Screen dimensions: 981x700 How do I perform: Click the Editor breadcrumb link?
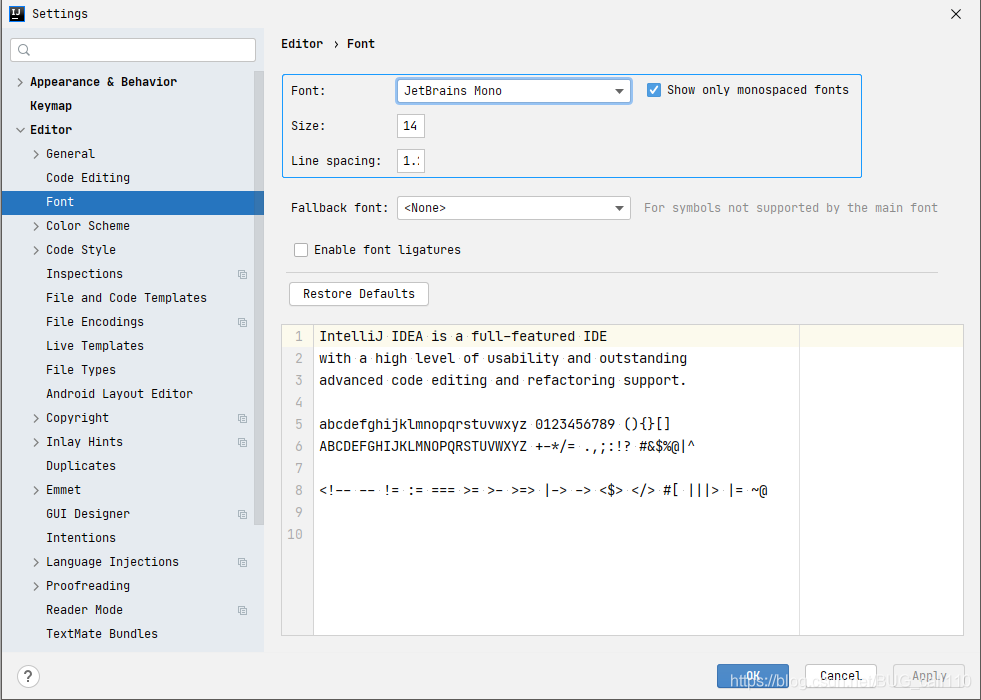(302, 43)
